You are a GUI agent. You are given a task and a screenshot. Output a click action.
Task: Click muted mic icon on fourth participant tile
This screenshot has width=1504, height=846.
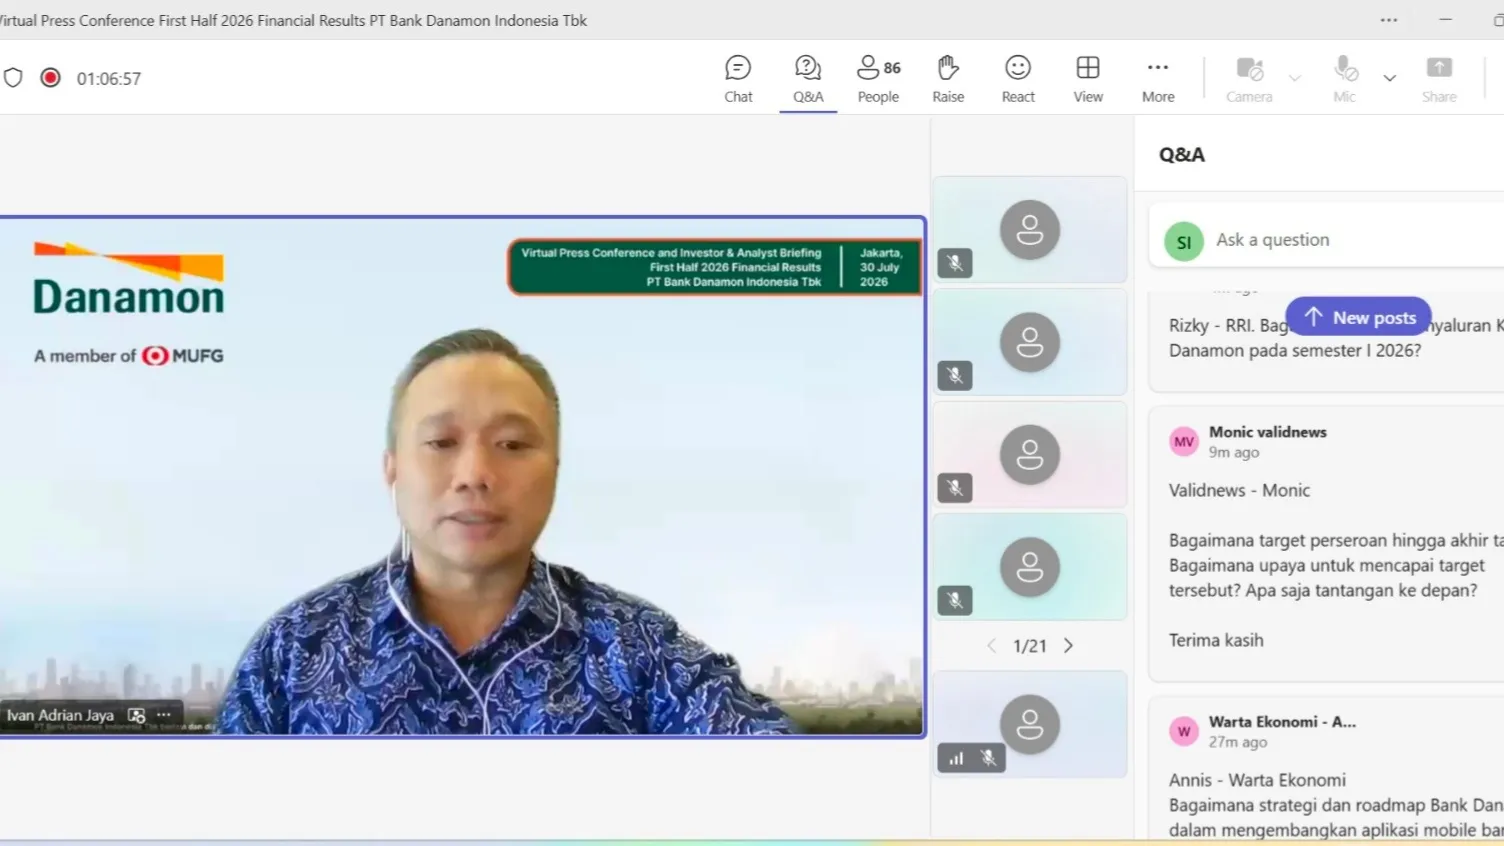(x=955, y=600)
